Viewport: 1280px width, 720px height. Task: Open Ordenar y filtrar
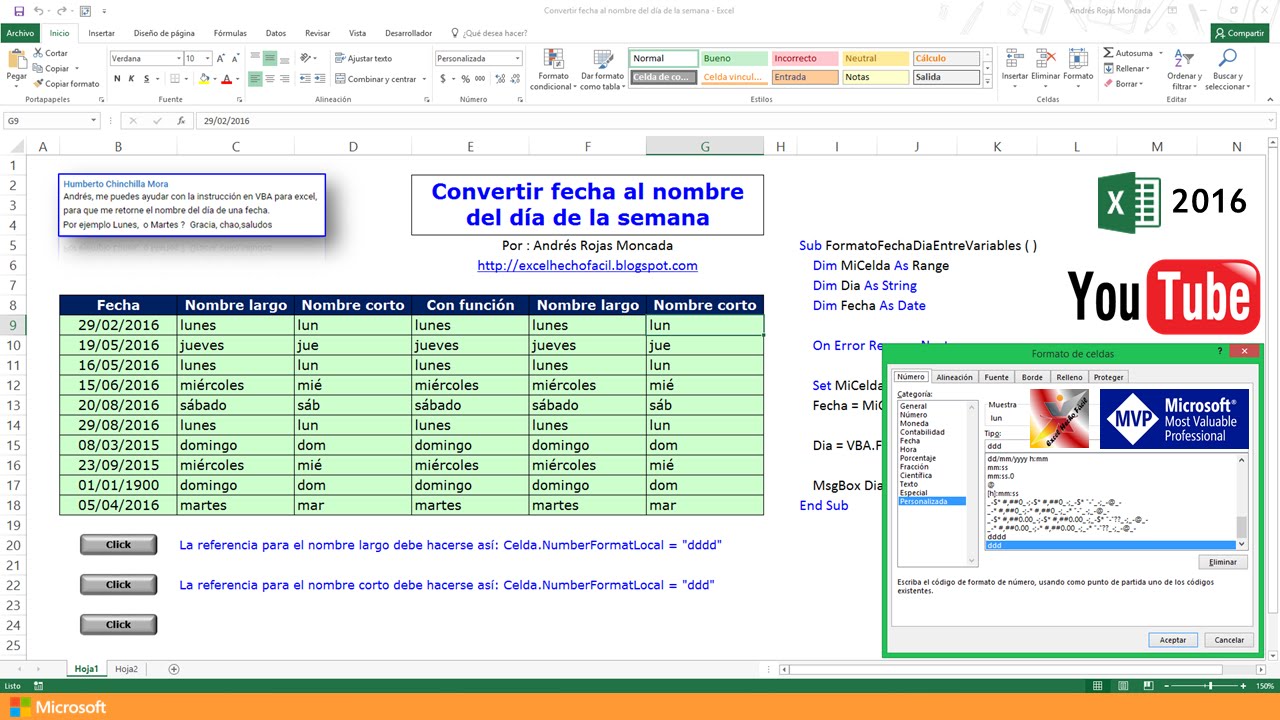(x=1184, y=70)
